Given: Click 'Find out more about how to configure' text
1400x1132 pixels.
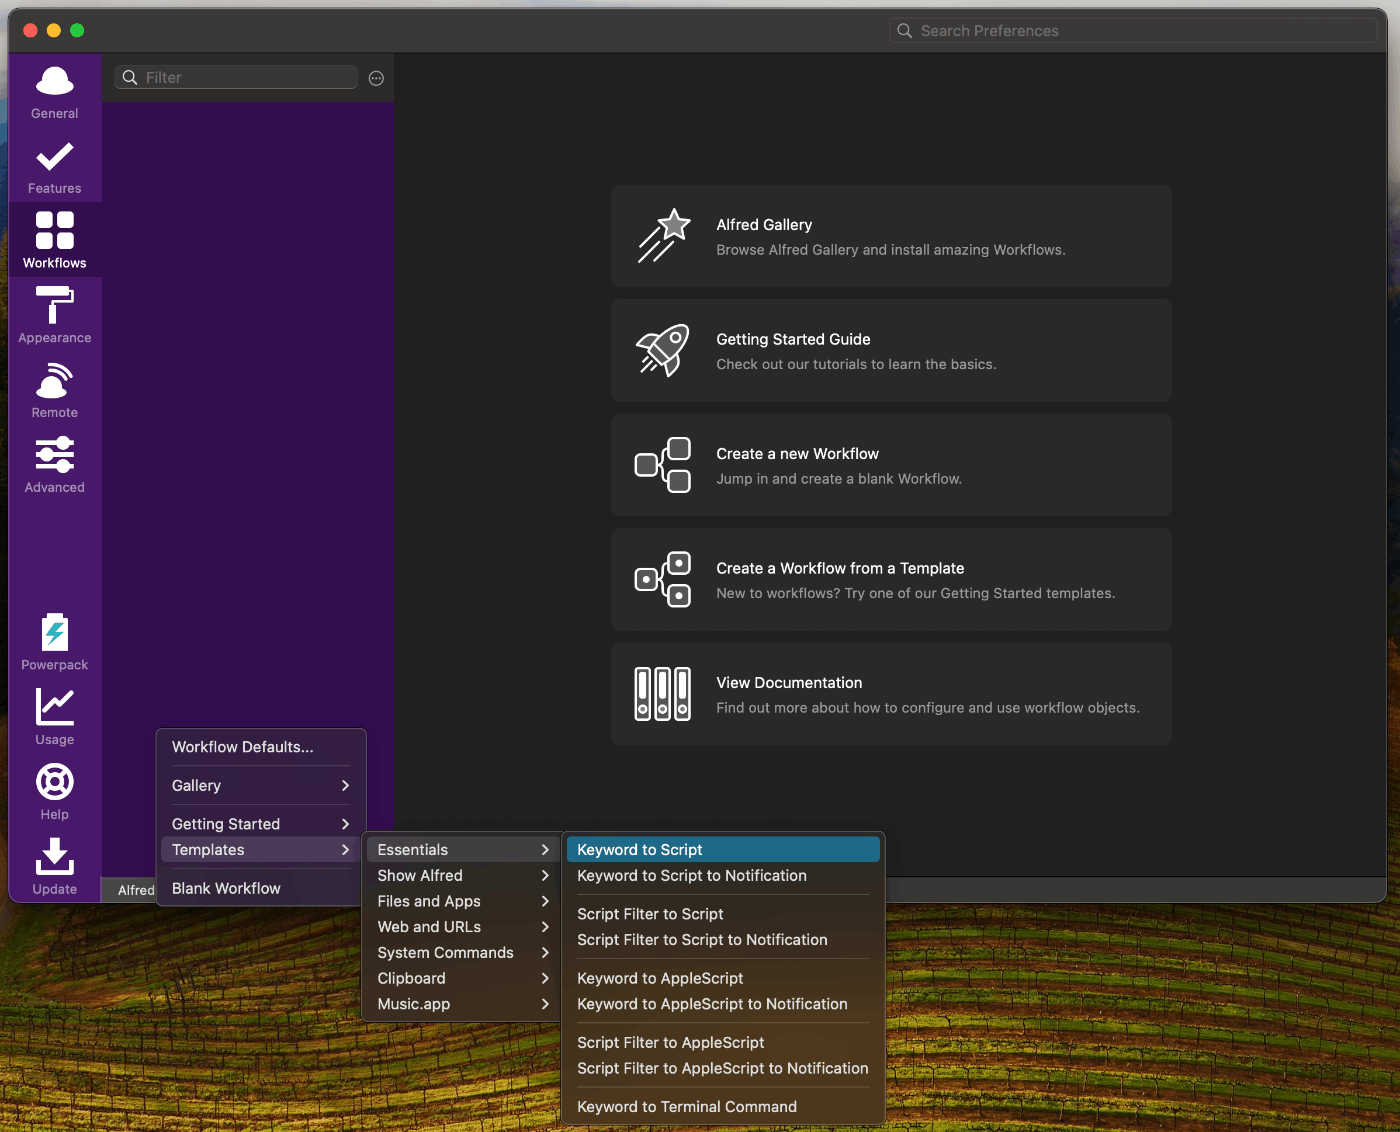Looking at the screenshot, I should 928,708.
